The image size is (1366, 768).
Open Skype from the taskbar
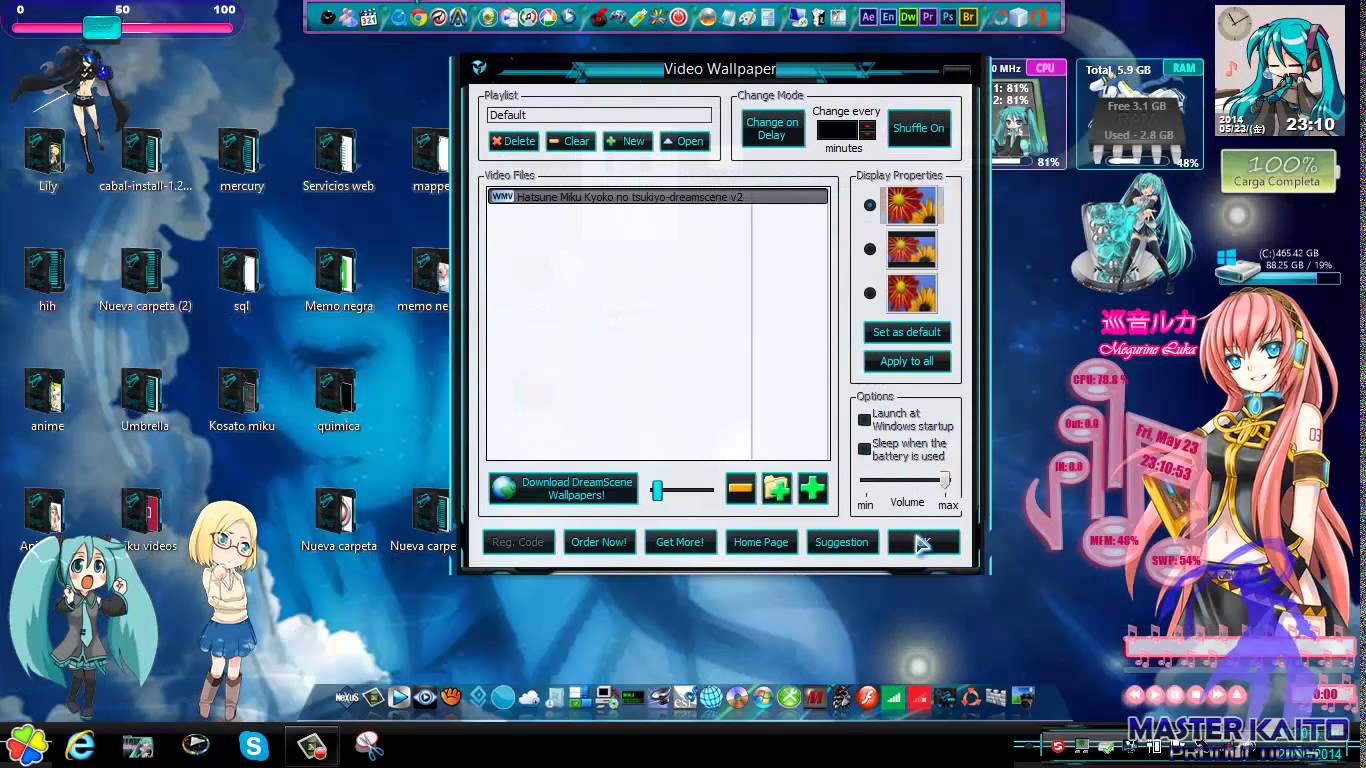(254, 745)
